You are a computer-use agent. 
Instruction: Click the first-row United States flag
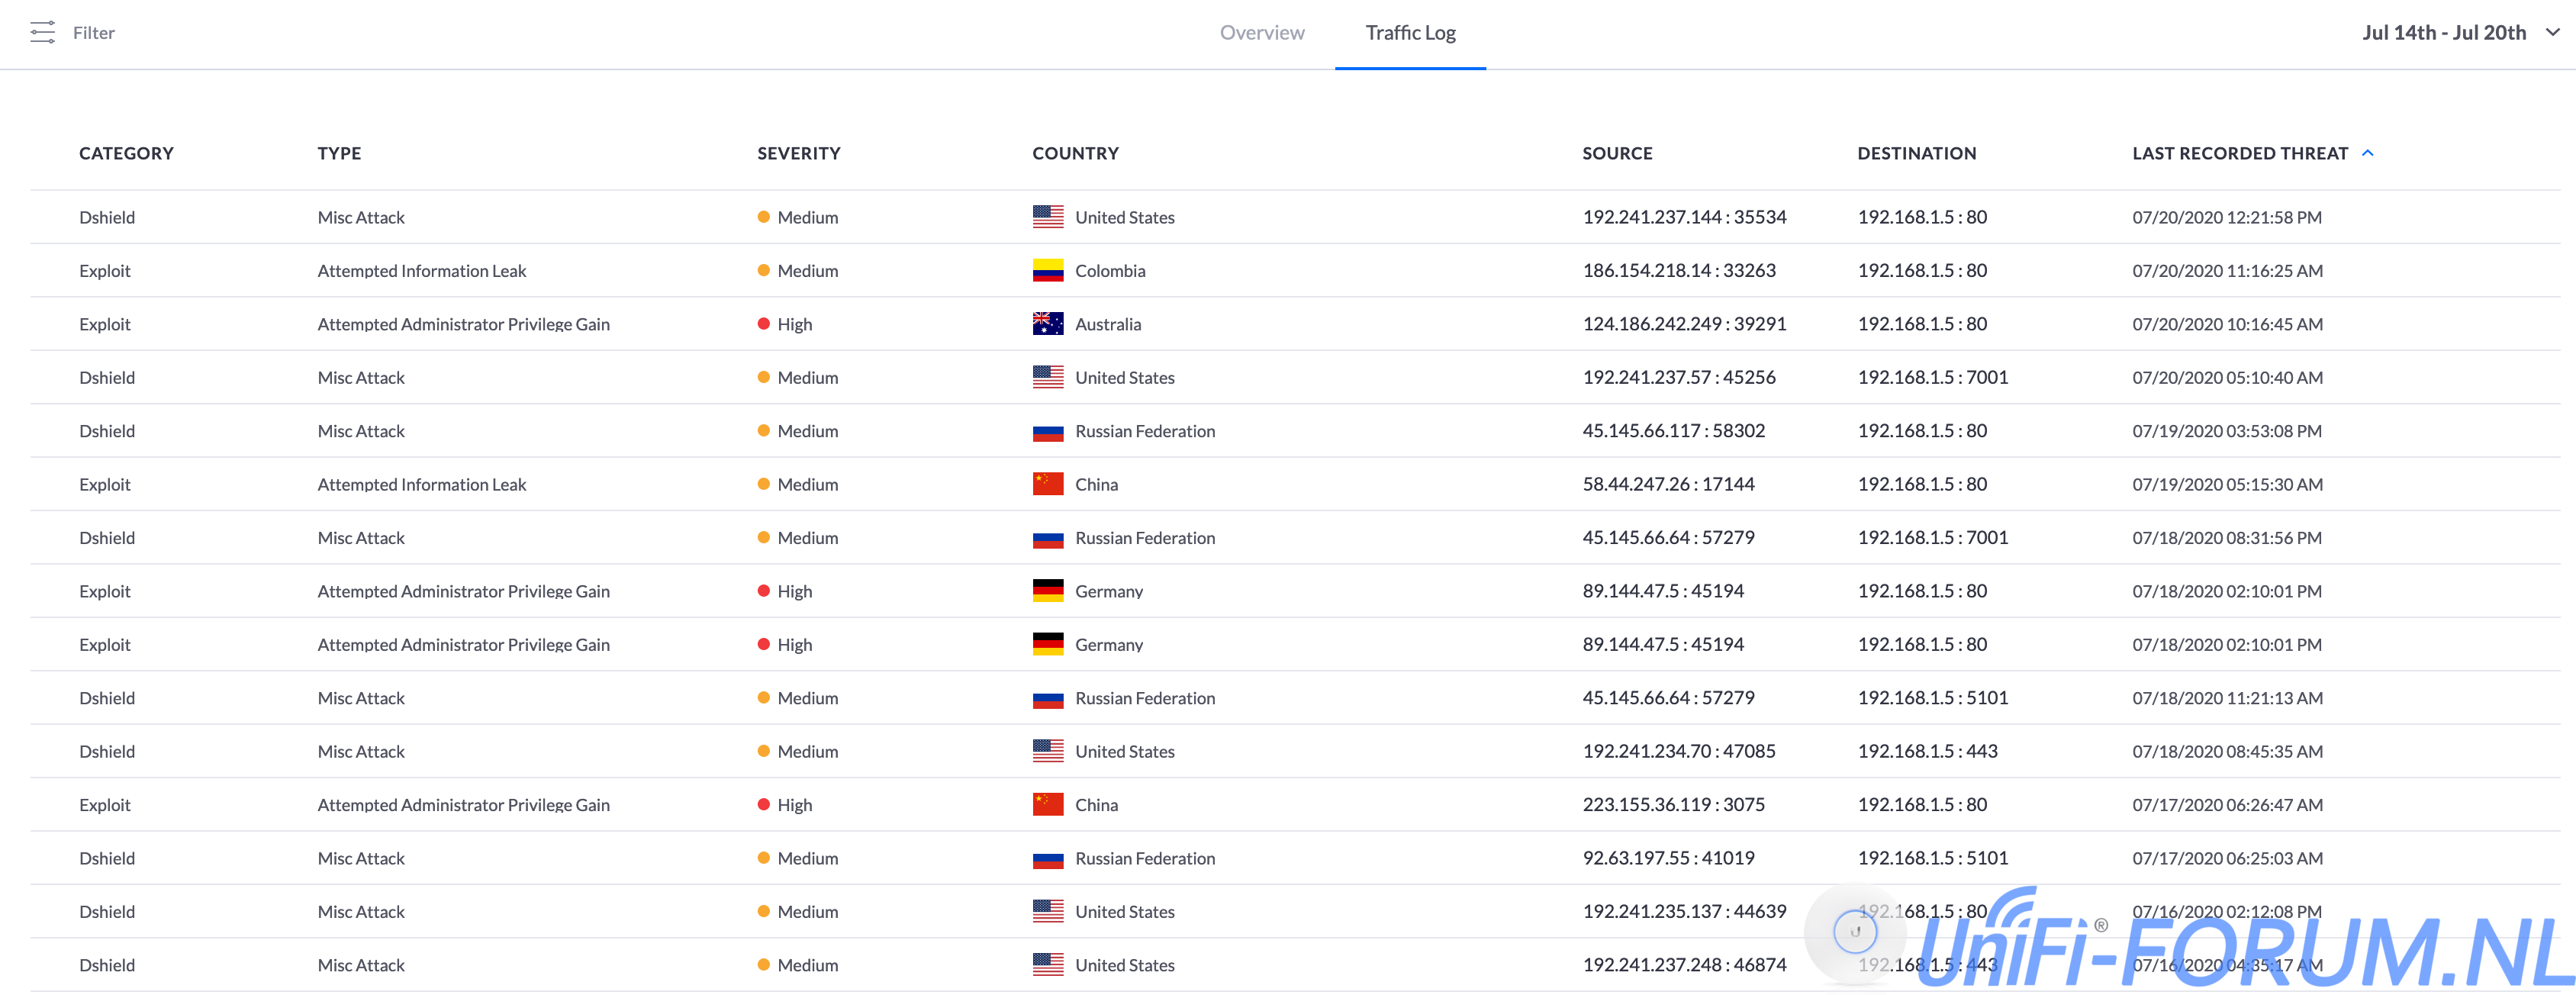click(x=1047, y=217)
